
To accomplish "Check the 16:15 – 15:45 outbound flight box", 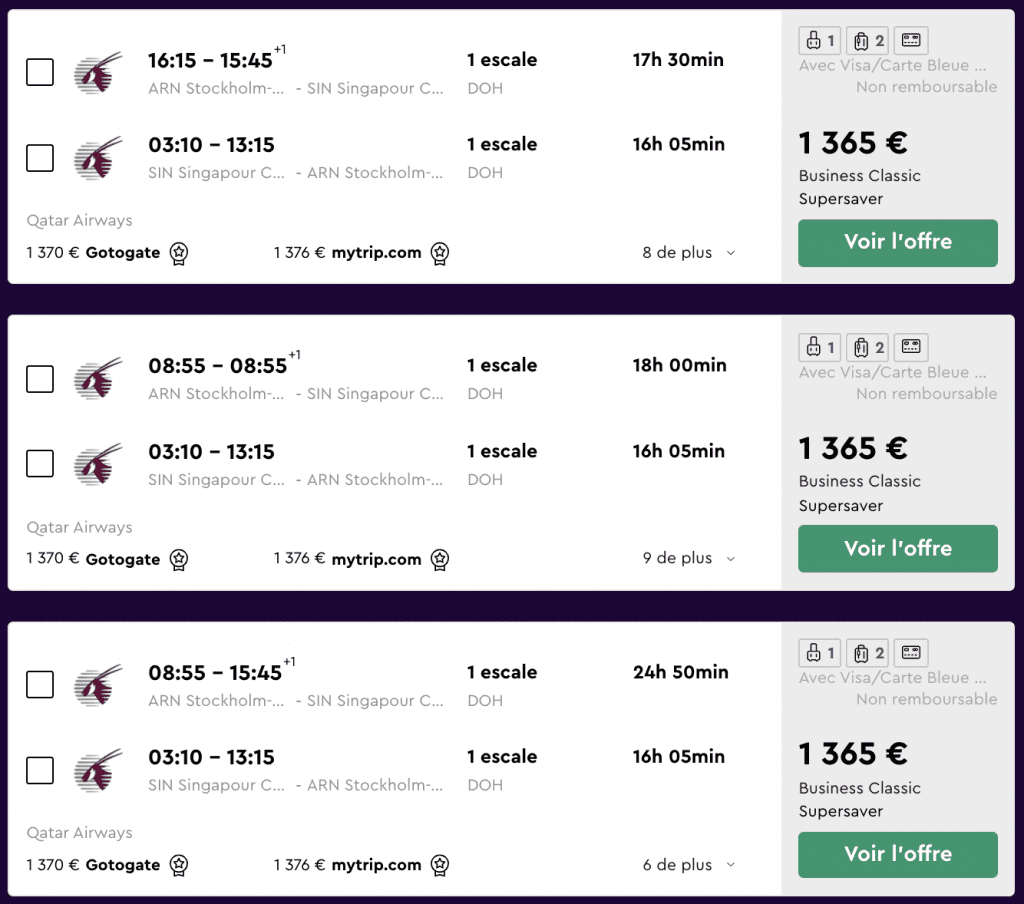I will point(40,73).
